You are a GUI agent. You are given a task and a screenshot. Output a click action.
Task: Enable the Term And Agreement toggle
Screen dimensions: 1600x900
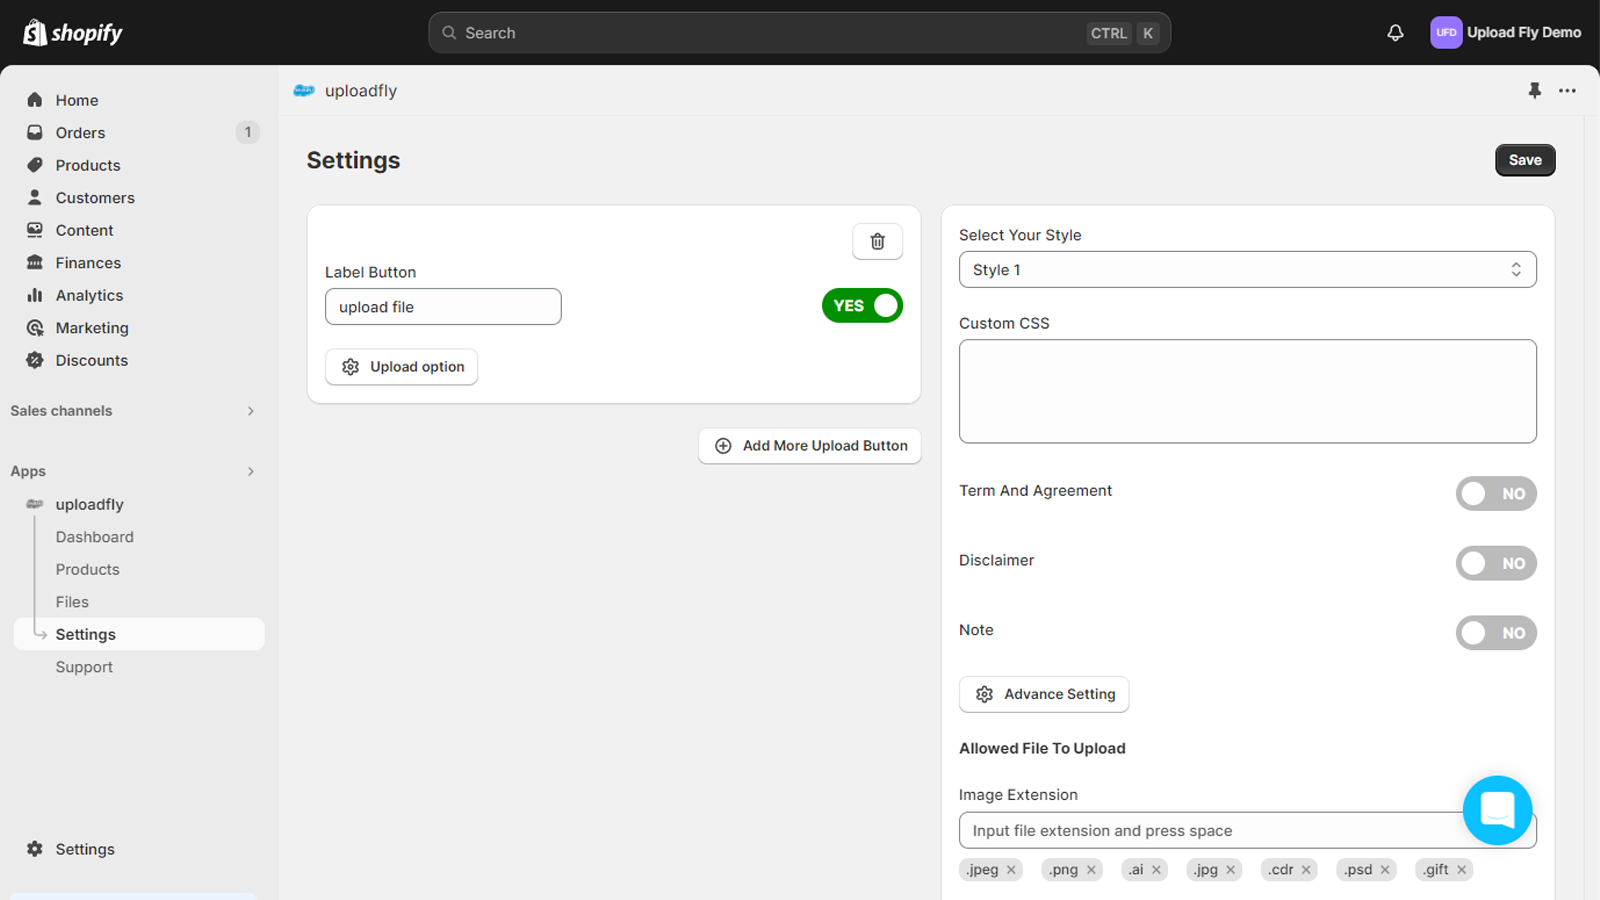[x=1495, y=494]
